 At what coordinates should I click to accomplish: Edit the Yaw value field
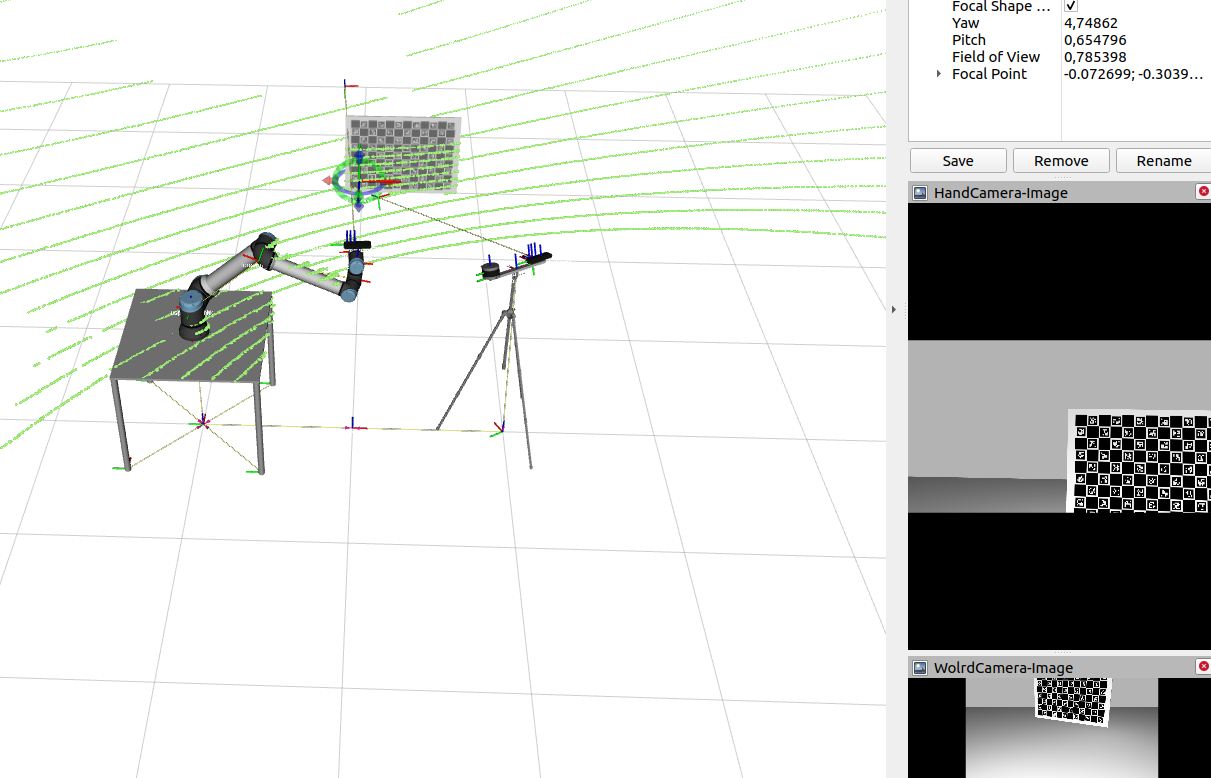click(x=1090, y=22)
